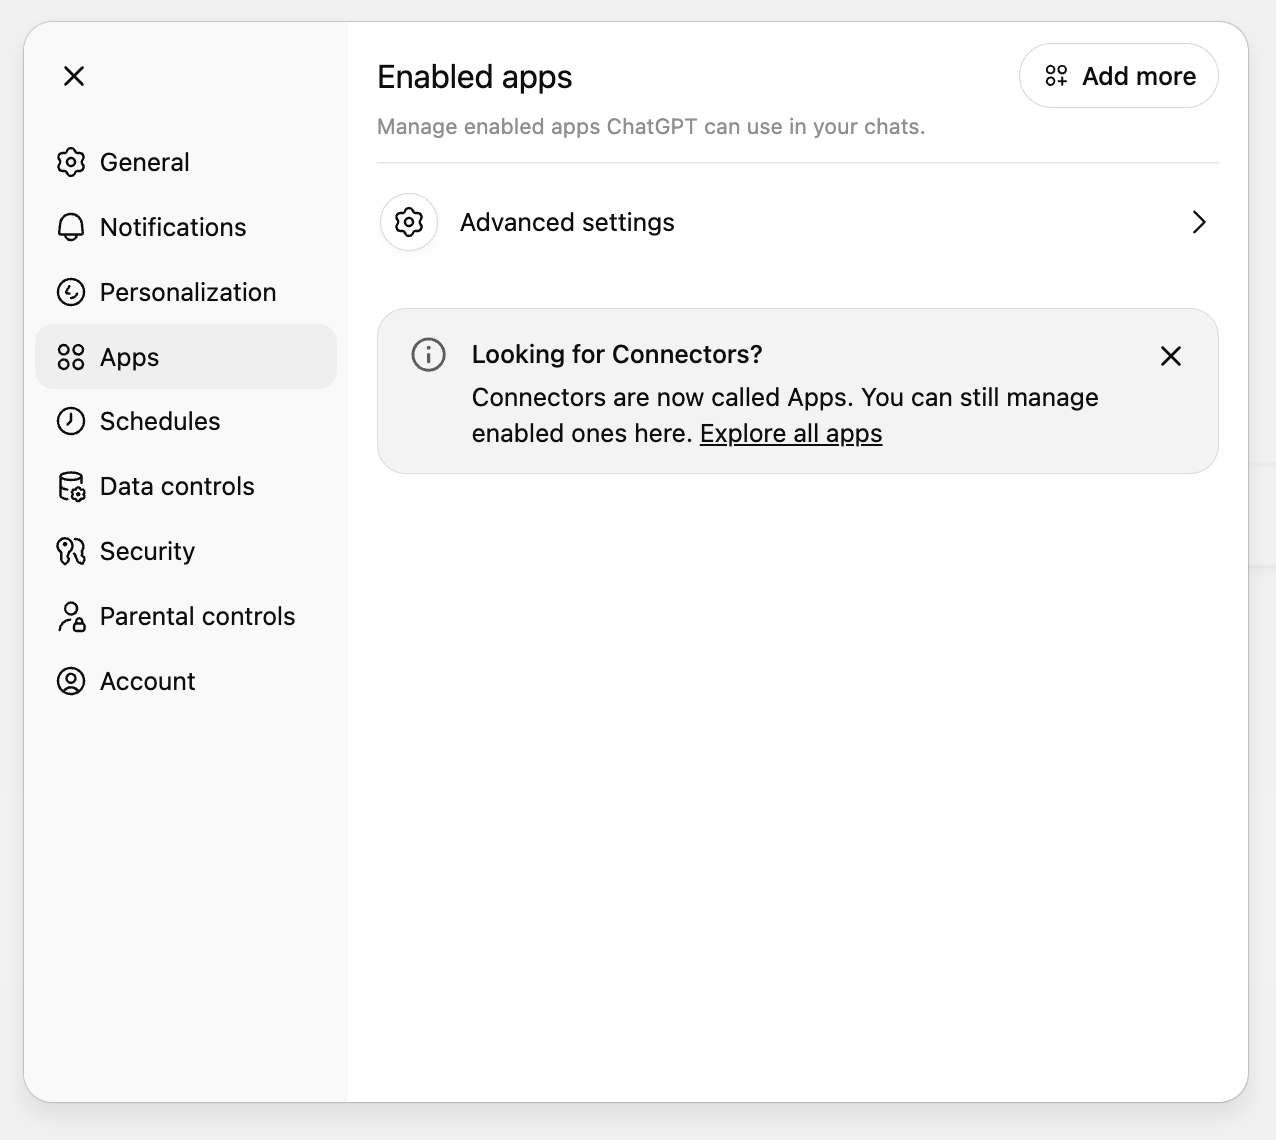This screenshot has height=1140, width=1276.
Task: Open the Explore all apps link
Action: 791,433
